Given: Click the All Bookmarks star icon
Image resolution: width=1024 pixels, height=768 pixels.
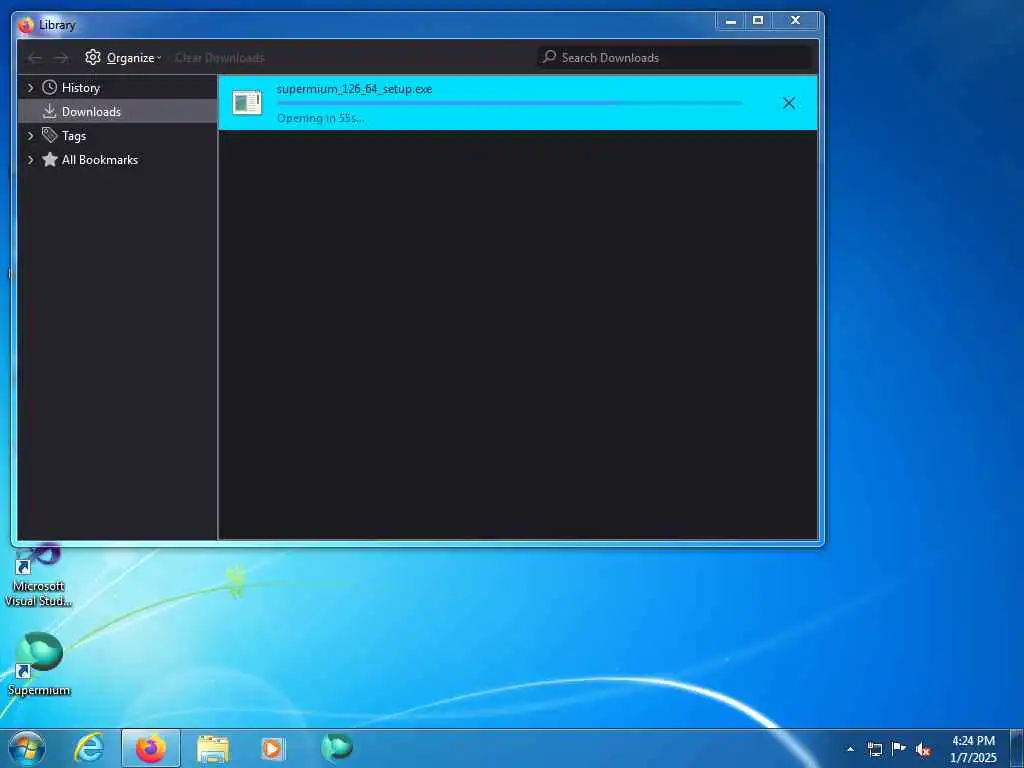Looking at the screenshot, I should click(x=50, y=159).
